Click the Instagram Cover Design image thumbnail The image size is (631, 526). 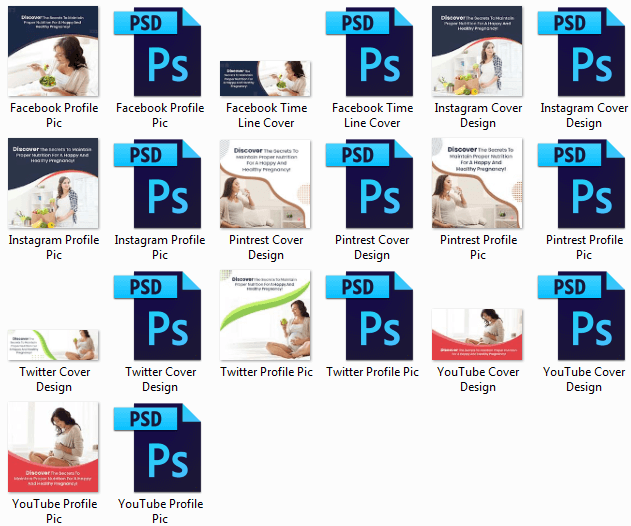(x=477, y=51)
